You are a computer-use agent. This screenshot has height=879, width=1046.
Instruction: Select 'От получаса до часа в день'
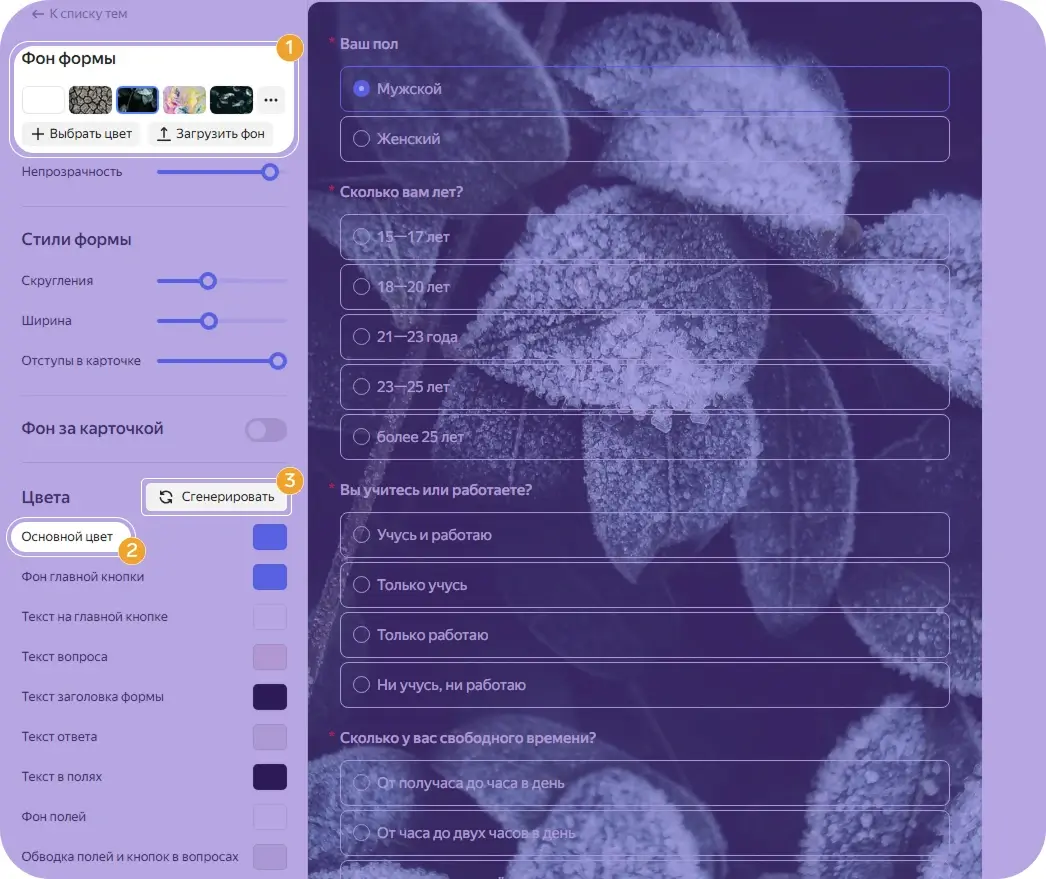tap(644, 783)
